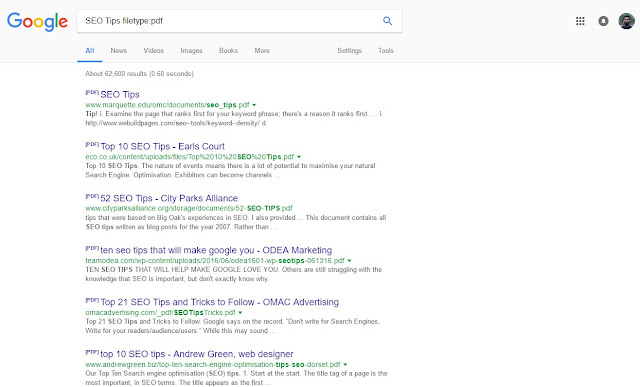640x387 pixels.
Task: Open the 'SEO Tips' marquette result
Action: pyautogui.click(x=120, y=94)
